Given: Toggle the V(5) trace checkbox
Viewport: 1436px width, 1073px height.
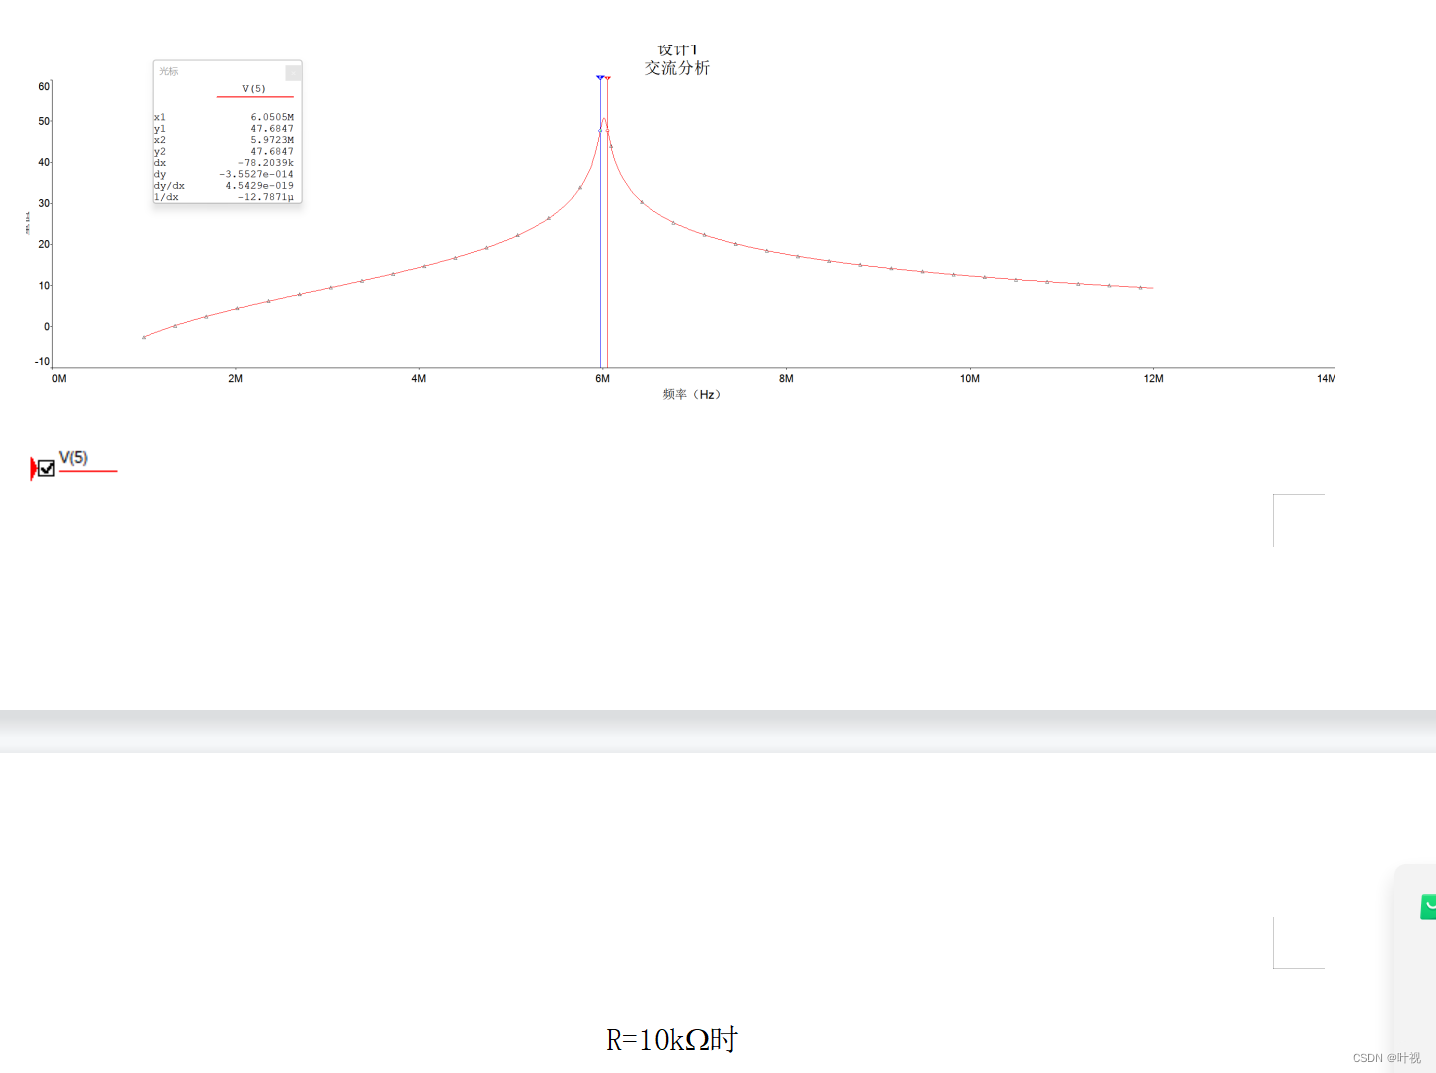Looking at the screenshot, I should pyautogui.click(x=46, y=468).
